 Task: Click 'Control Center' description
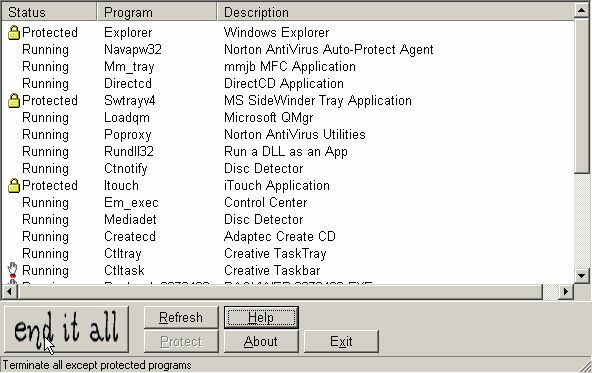265,202
